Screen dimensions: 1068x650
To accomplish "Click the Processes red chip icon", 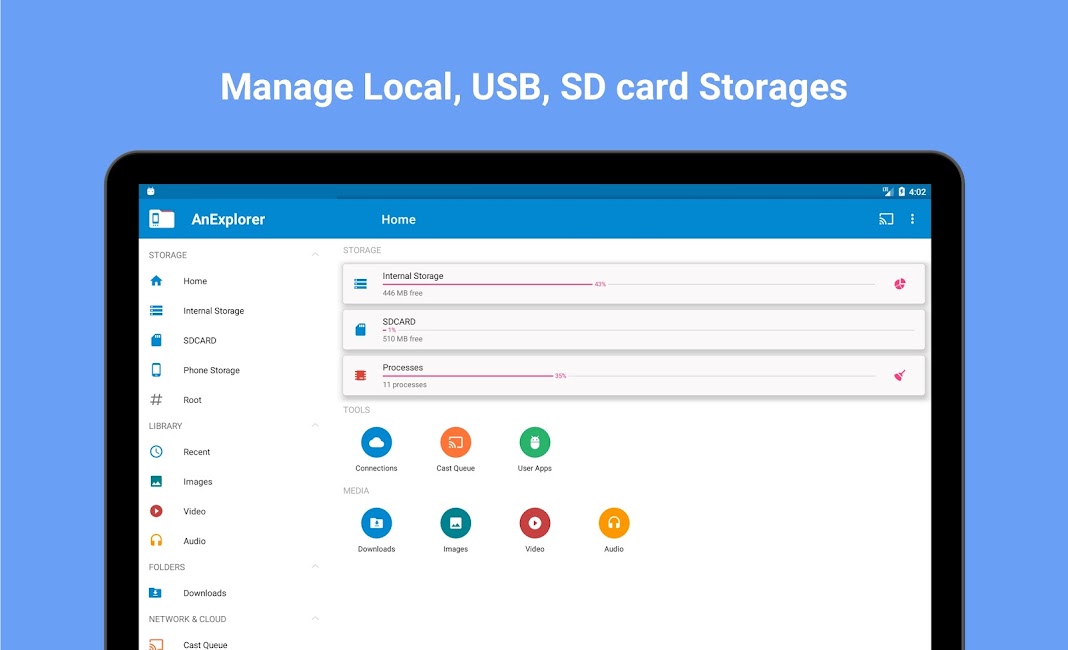I will coord(360,375).
